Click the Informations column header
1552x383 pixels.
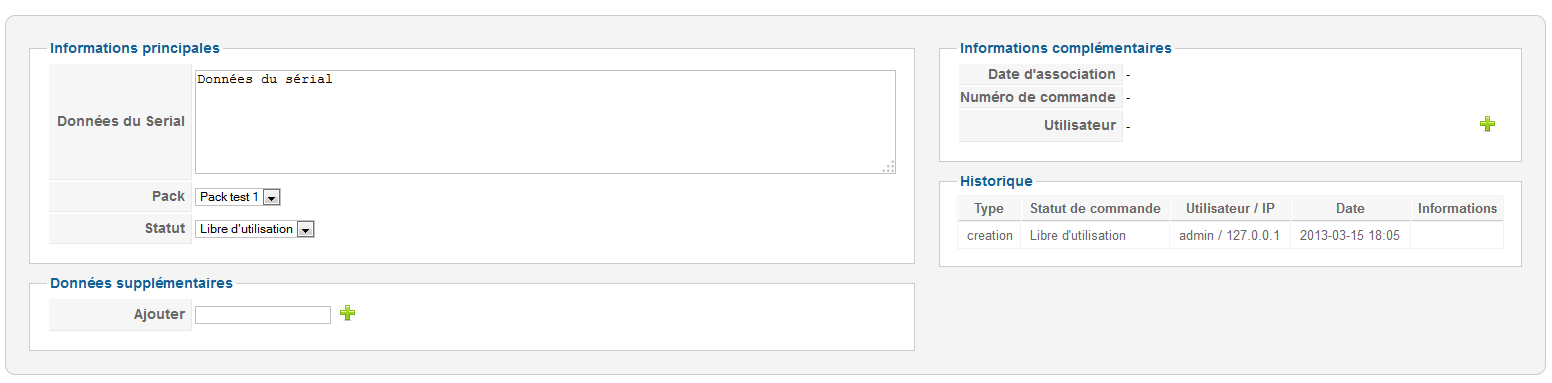click(1457, 208)
